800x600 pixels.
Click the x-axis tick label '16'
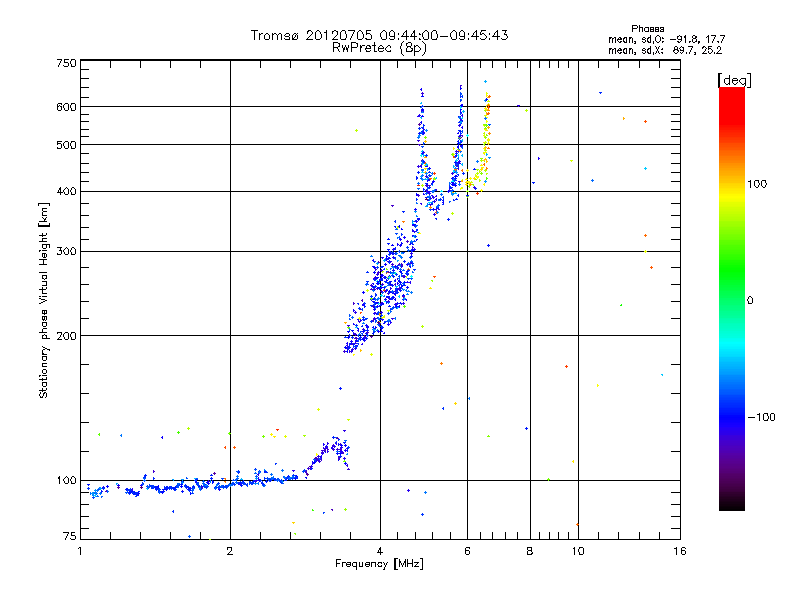pyautogui.click(x=680, y=551)
